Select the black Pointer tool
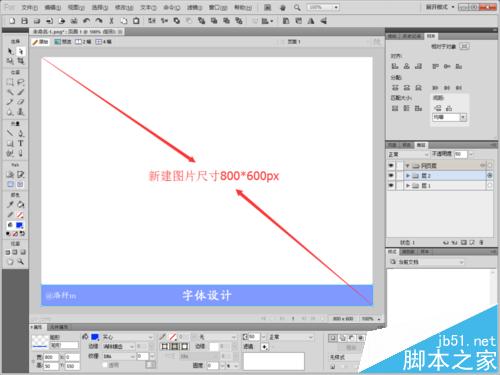 [x=10, y=51]
